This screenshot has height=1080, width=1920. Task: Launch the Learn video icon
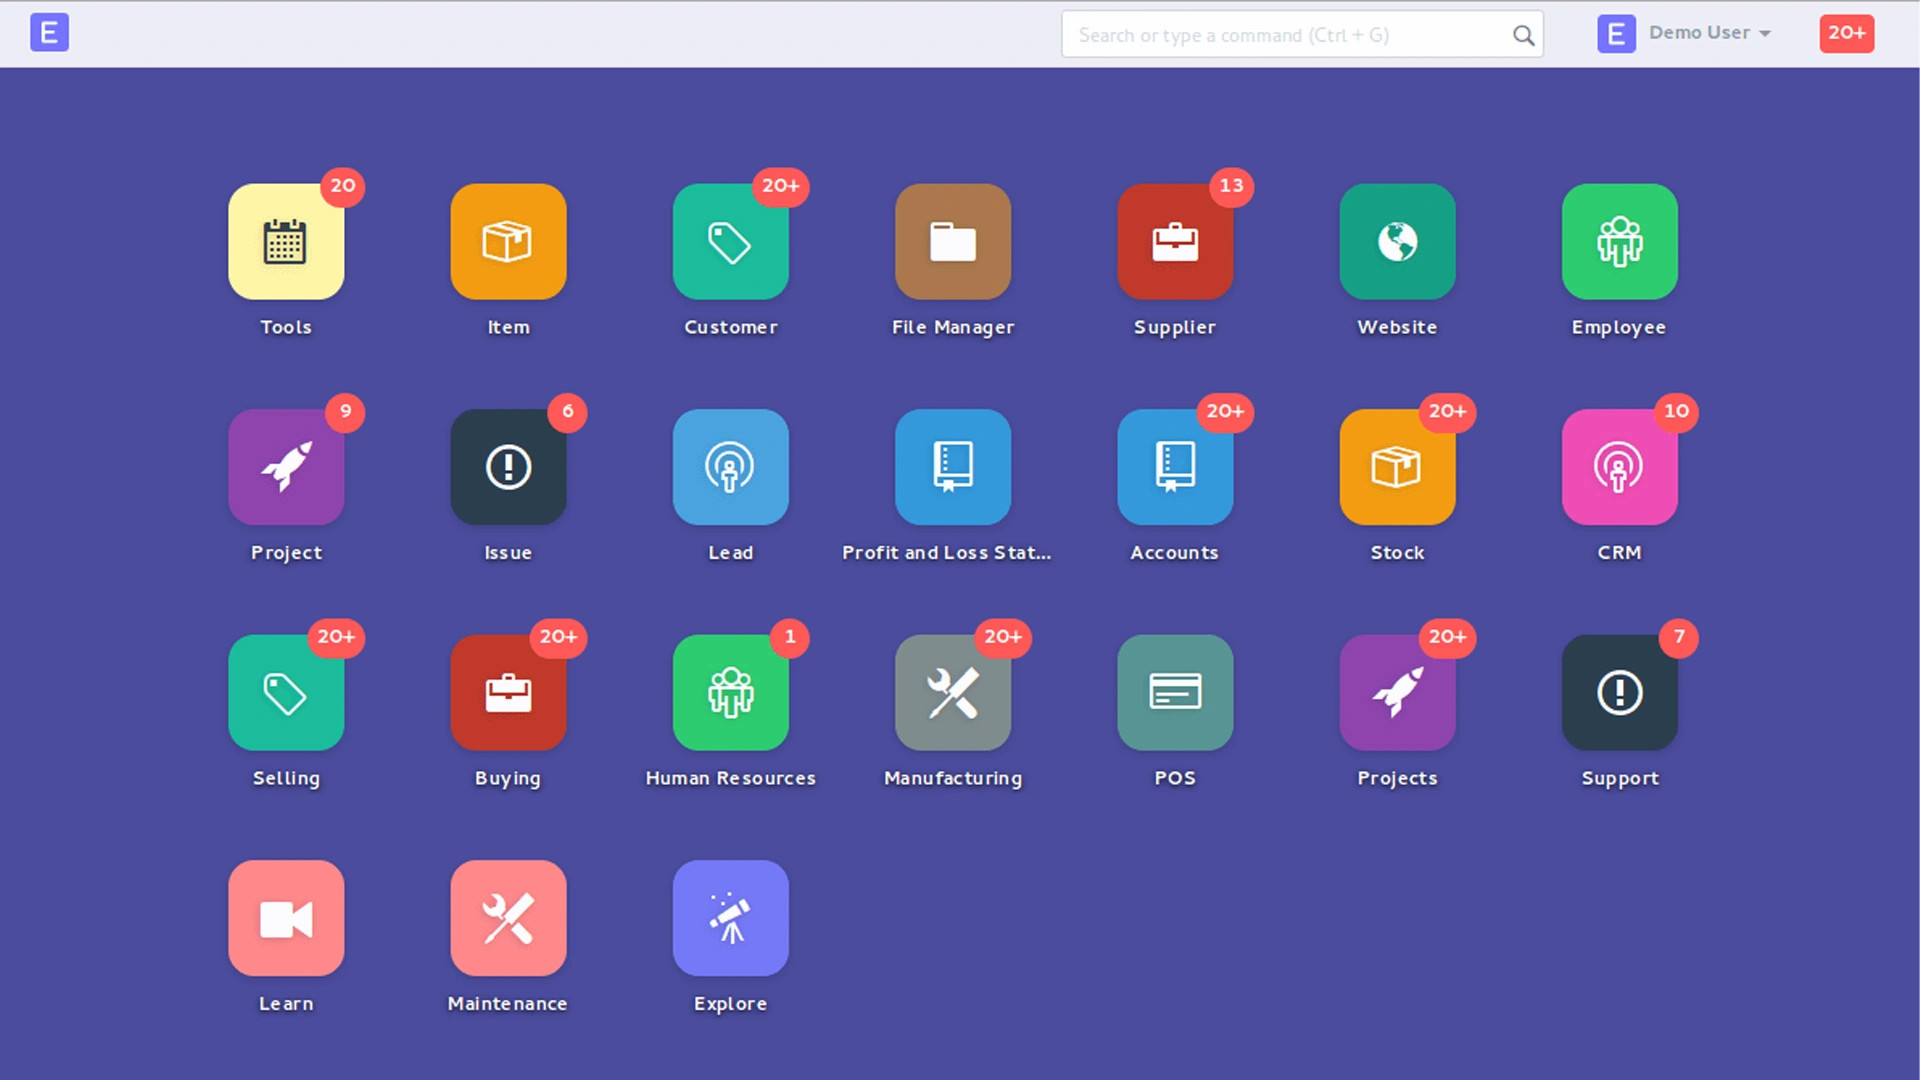tap(286, 918)
